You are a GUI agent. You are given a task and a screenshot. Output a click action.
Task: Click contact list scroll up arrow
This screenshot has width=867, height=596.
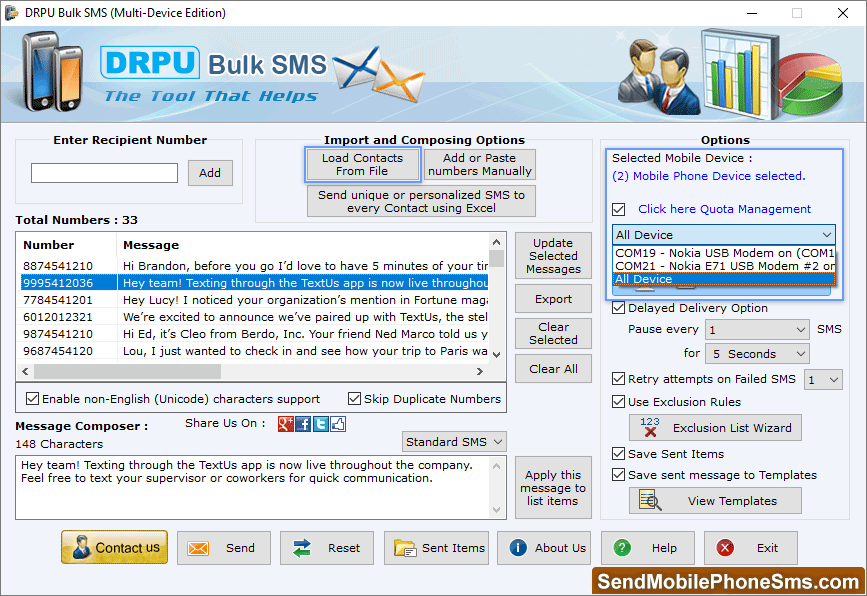(497, 242)
